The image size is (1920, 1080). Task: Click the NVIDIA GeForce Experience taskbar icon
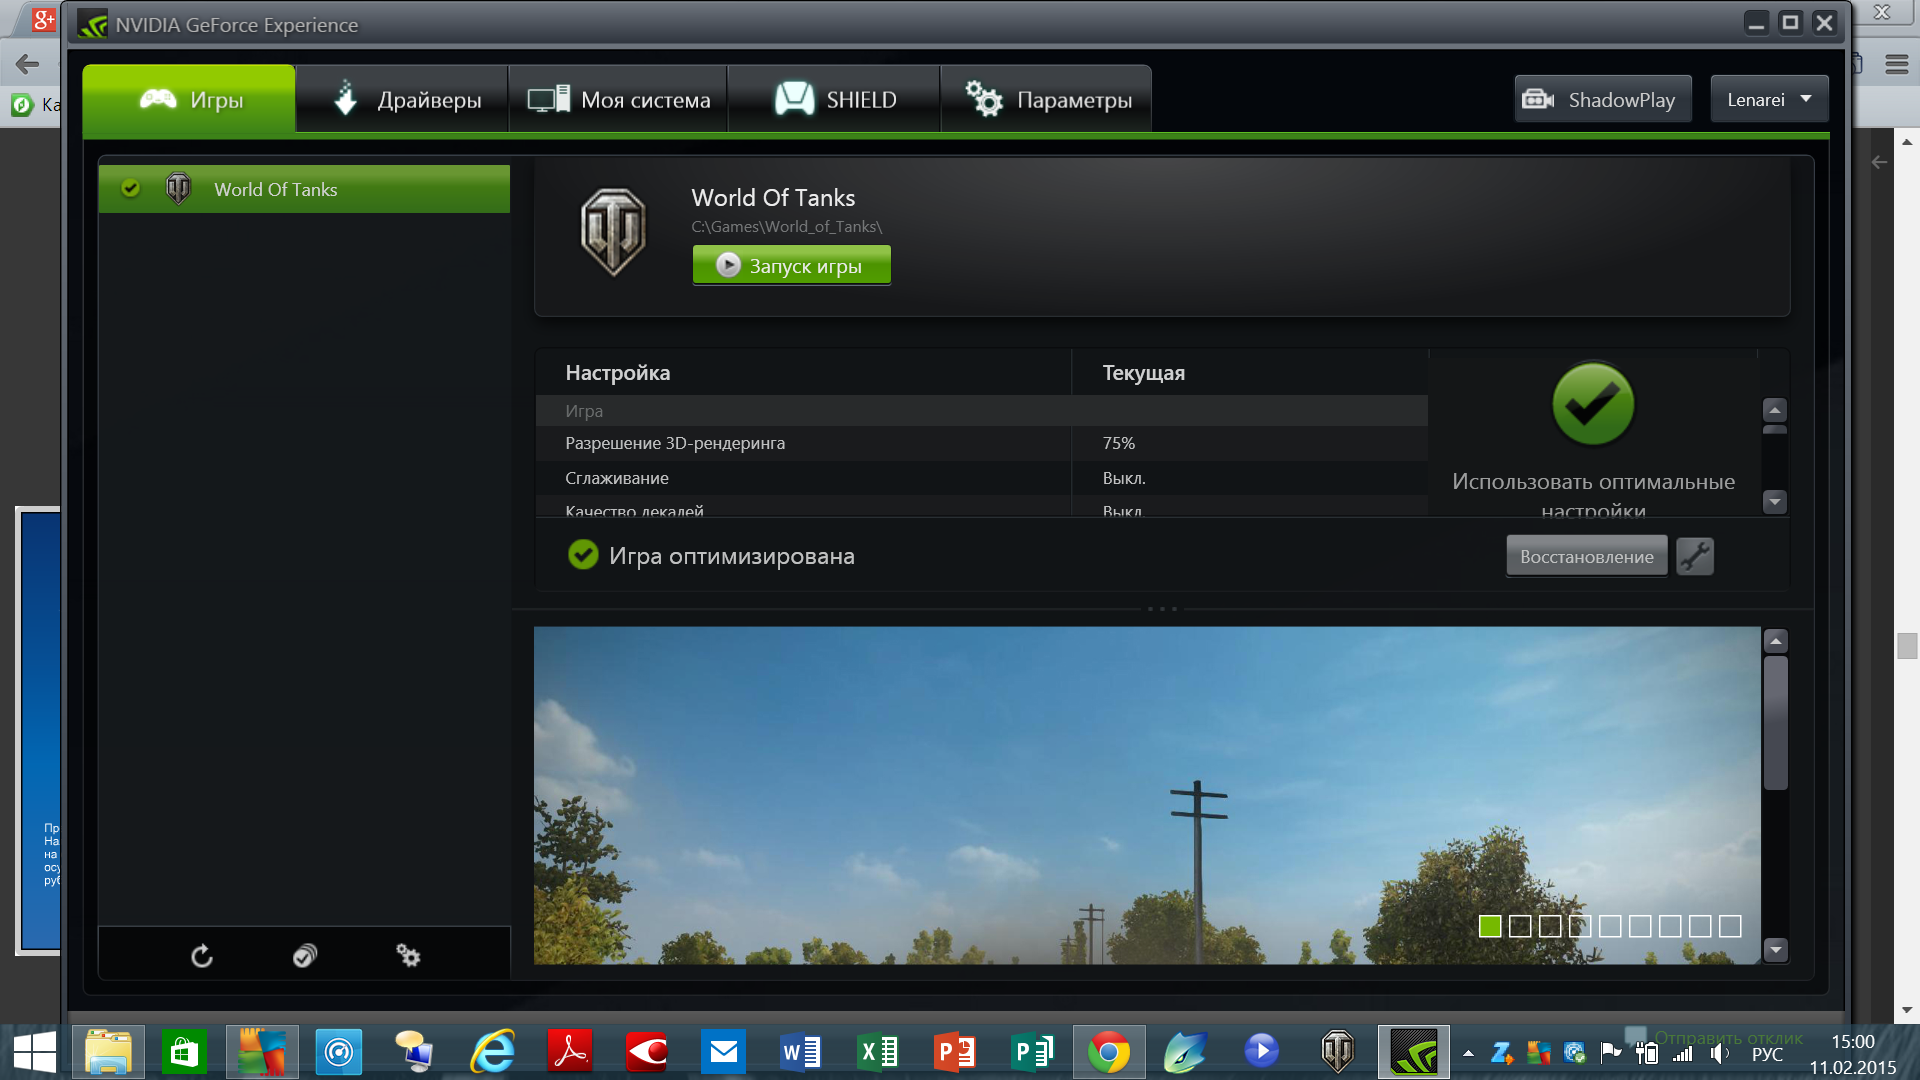[1413, 1052]
